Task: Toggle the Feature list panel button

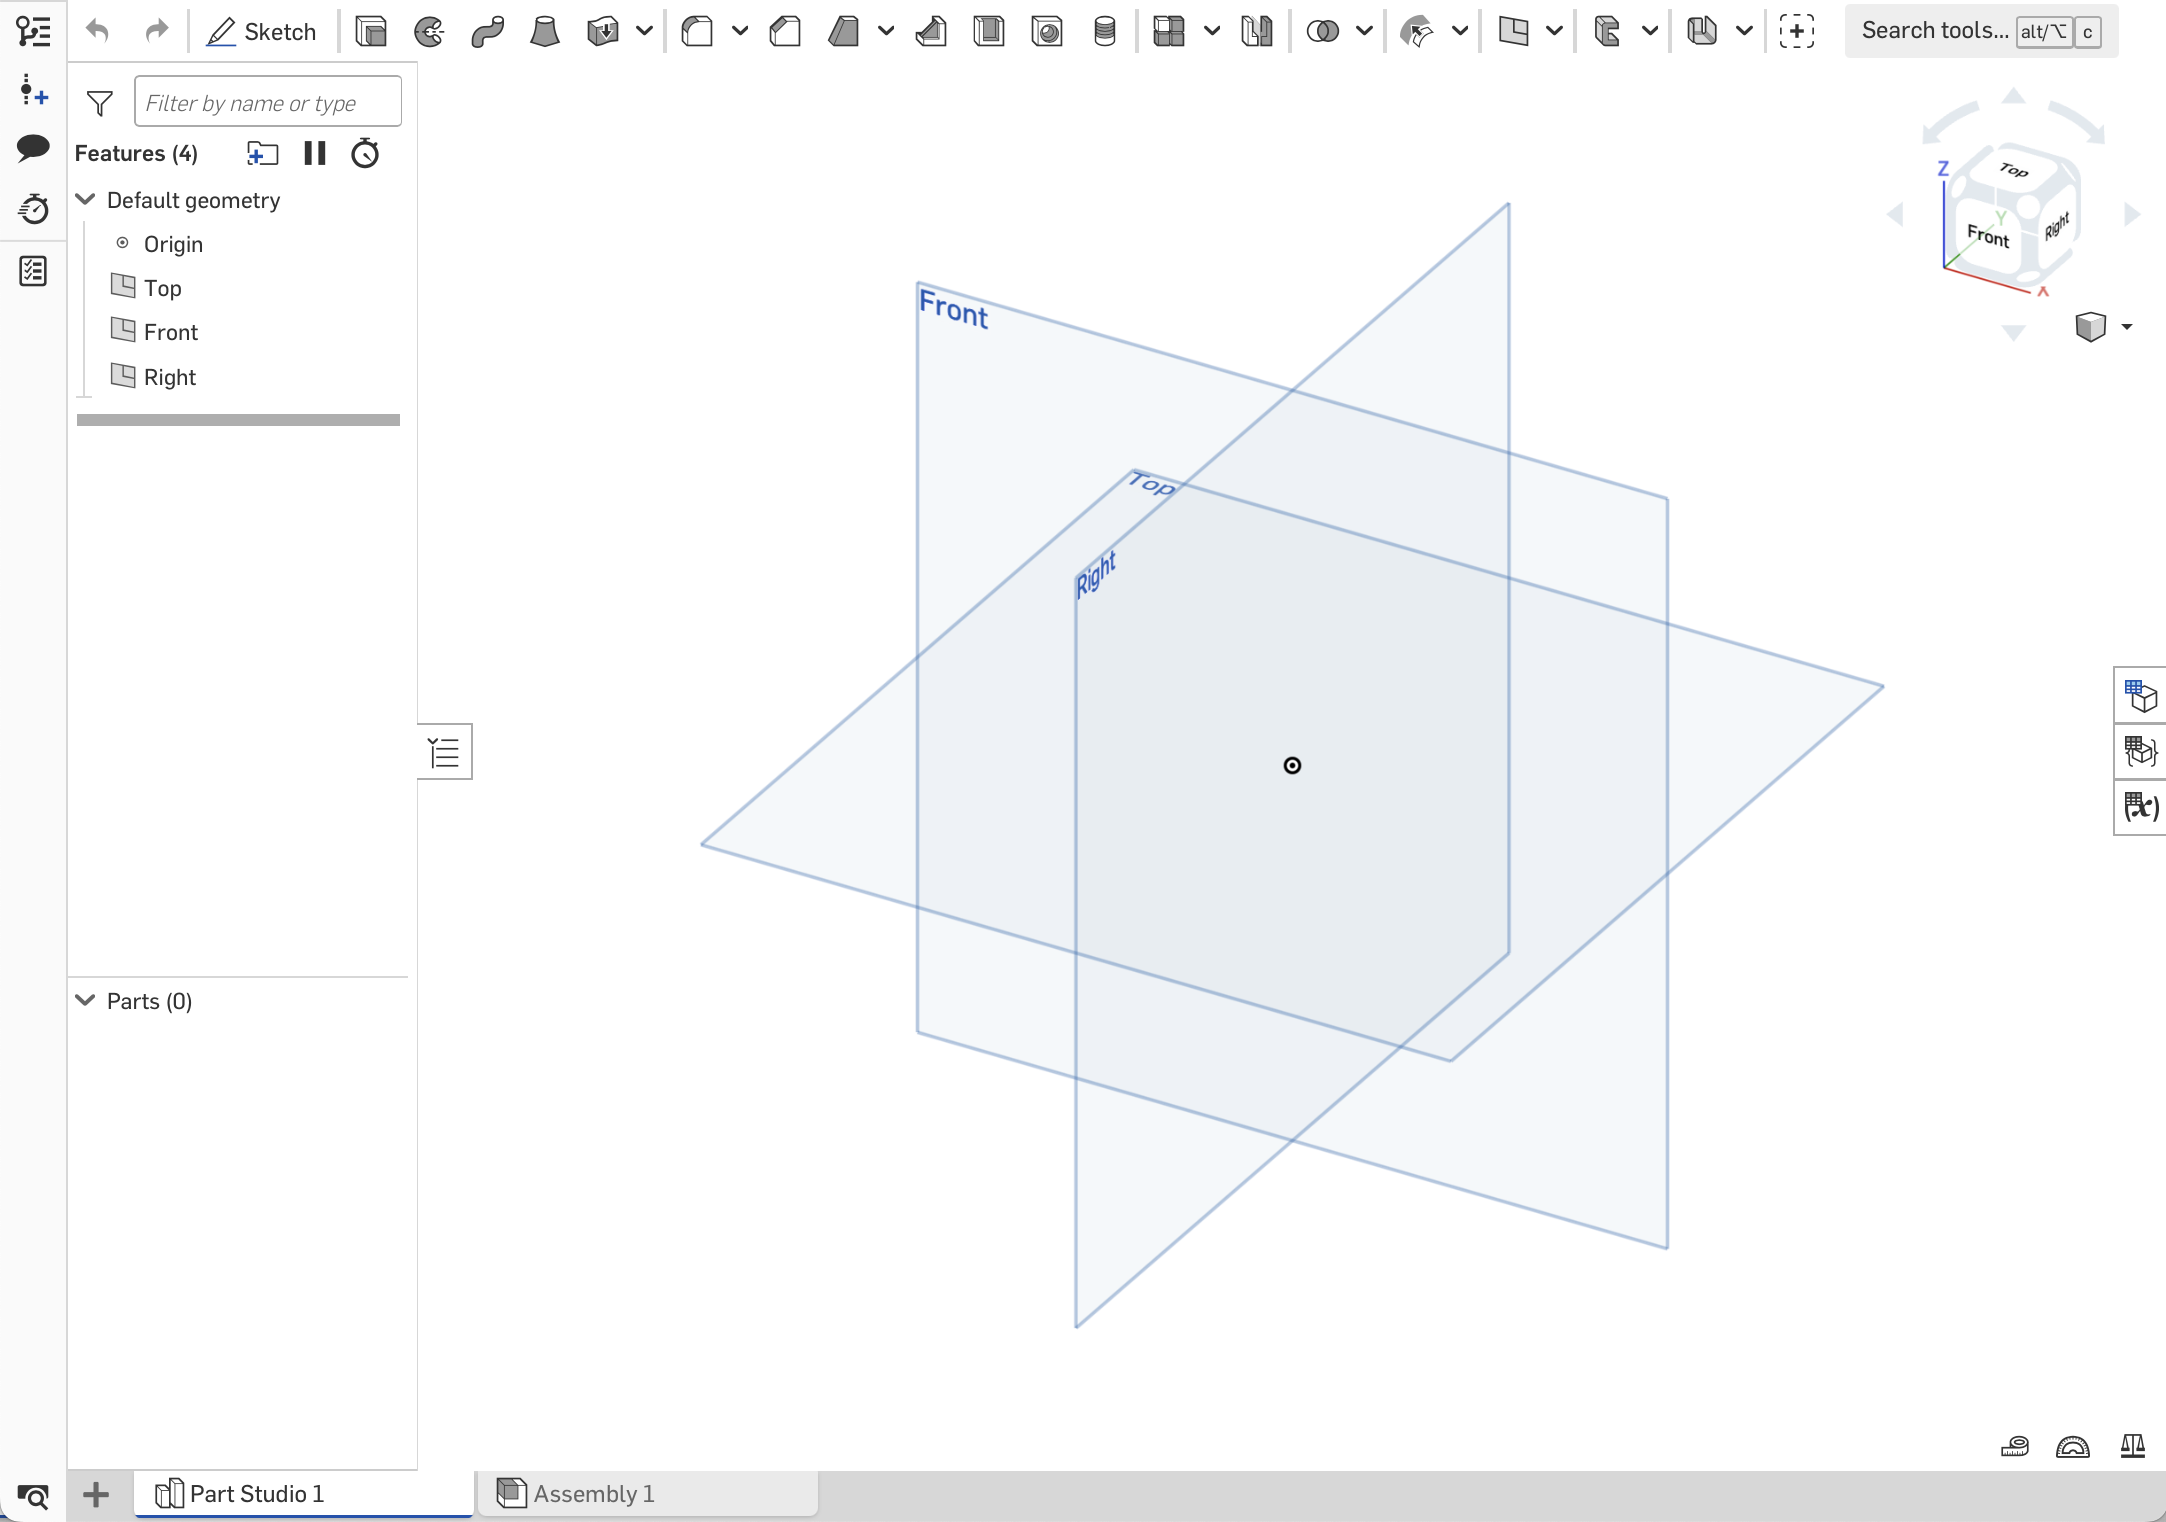Action: coord(445,752)
